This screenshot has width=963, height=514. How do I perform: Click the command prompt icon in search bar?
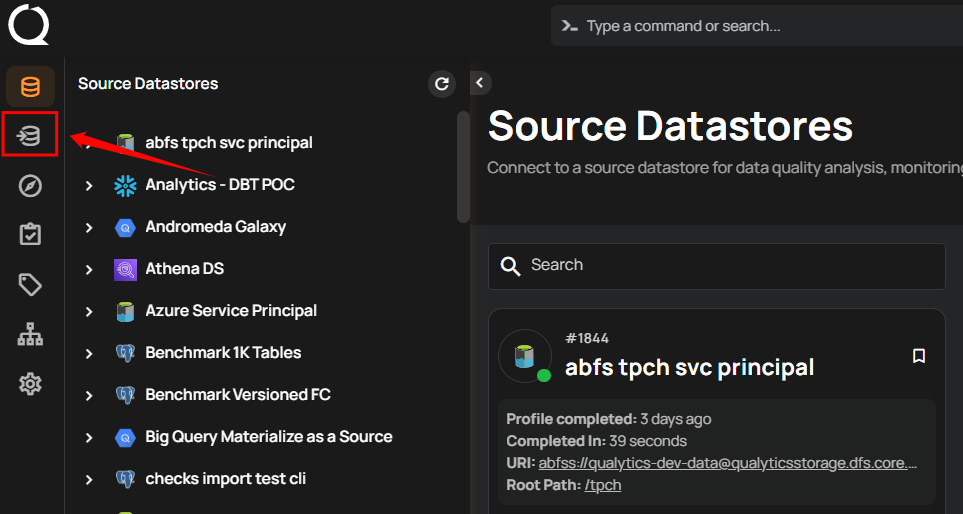(x=571, y=26)
